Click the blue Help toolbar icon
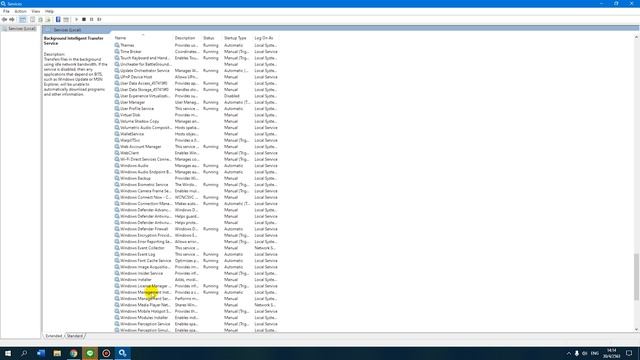 pos(58,20)
